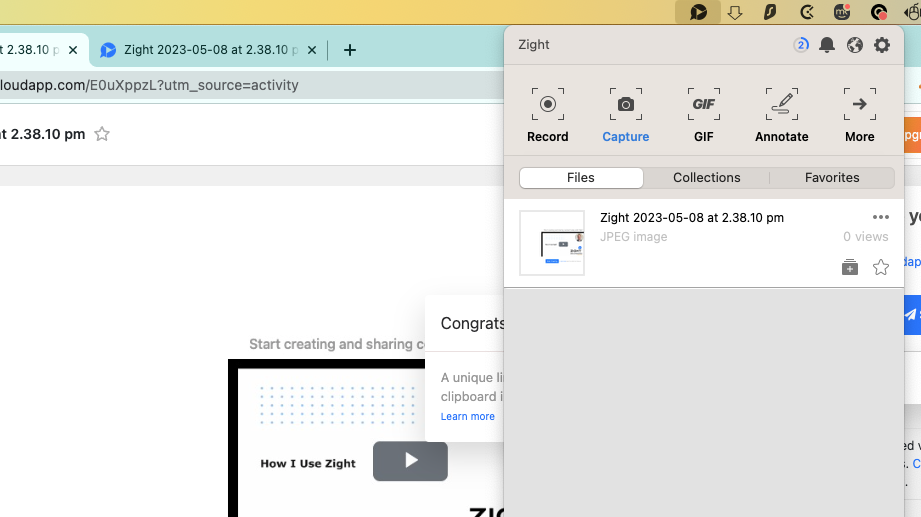This screenshot has width=921, height=517.
Task: Favorite the file with the star icon in panel
Action: (880, 267)
